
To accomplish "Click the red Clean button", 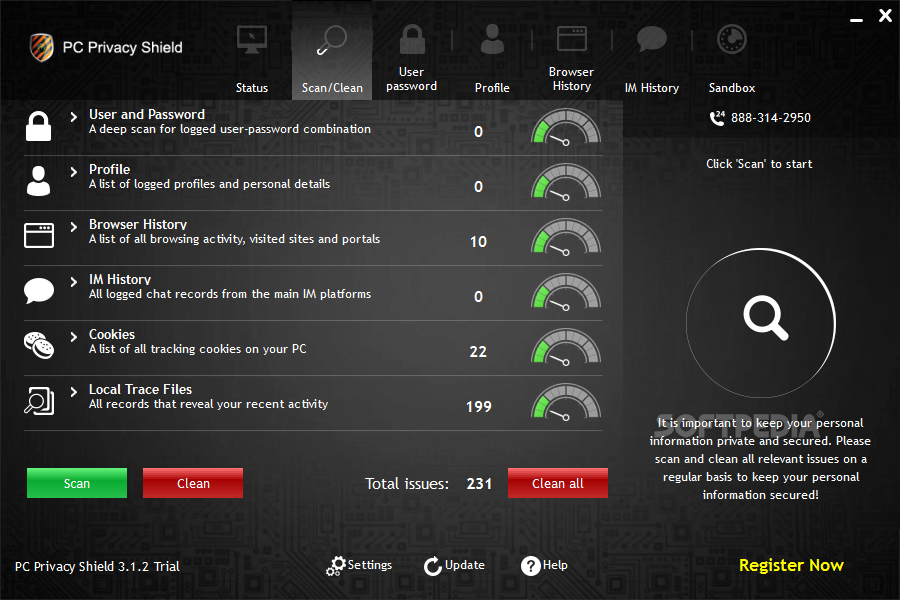I will tap(193, 483).
